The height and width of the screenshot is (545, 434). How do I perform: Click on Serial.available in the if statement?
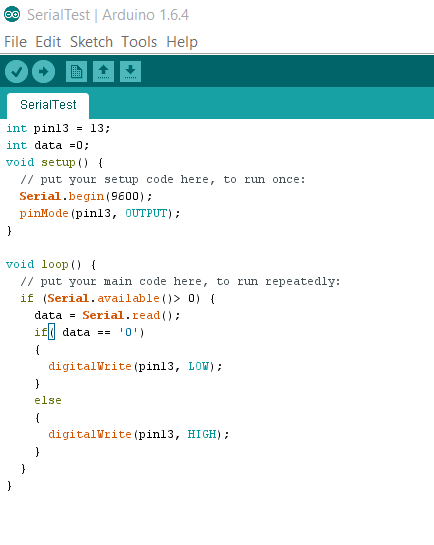103,298
